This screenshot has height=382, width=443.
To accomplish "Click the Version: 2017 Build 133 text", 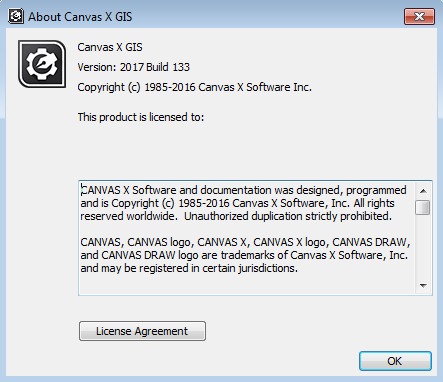I will 134,67.
